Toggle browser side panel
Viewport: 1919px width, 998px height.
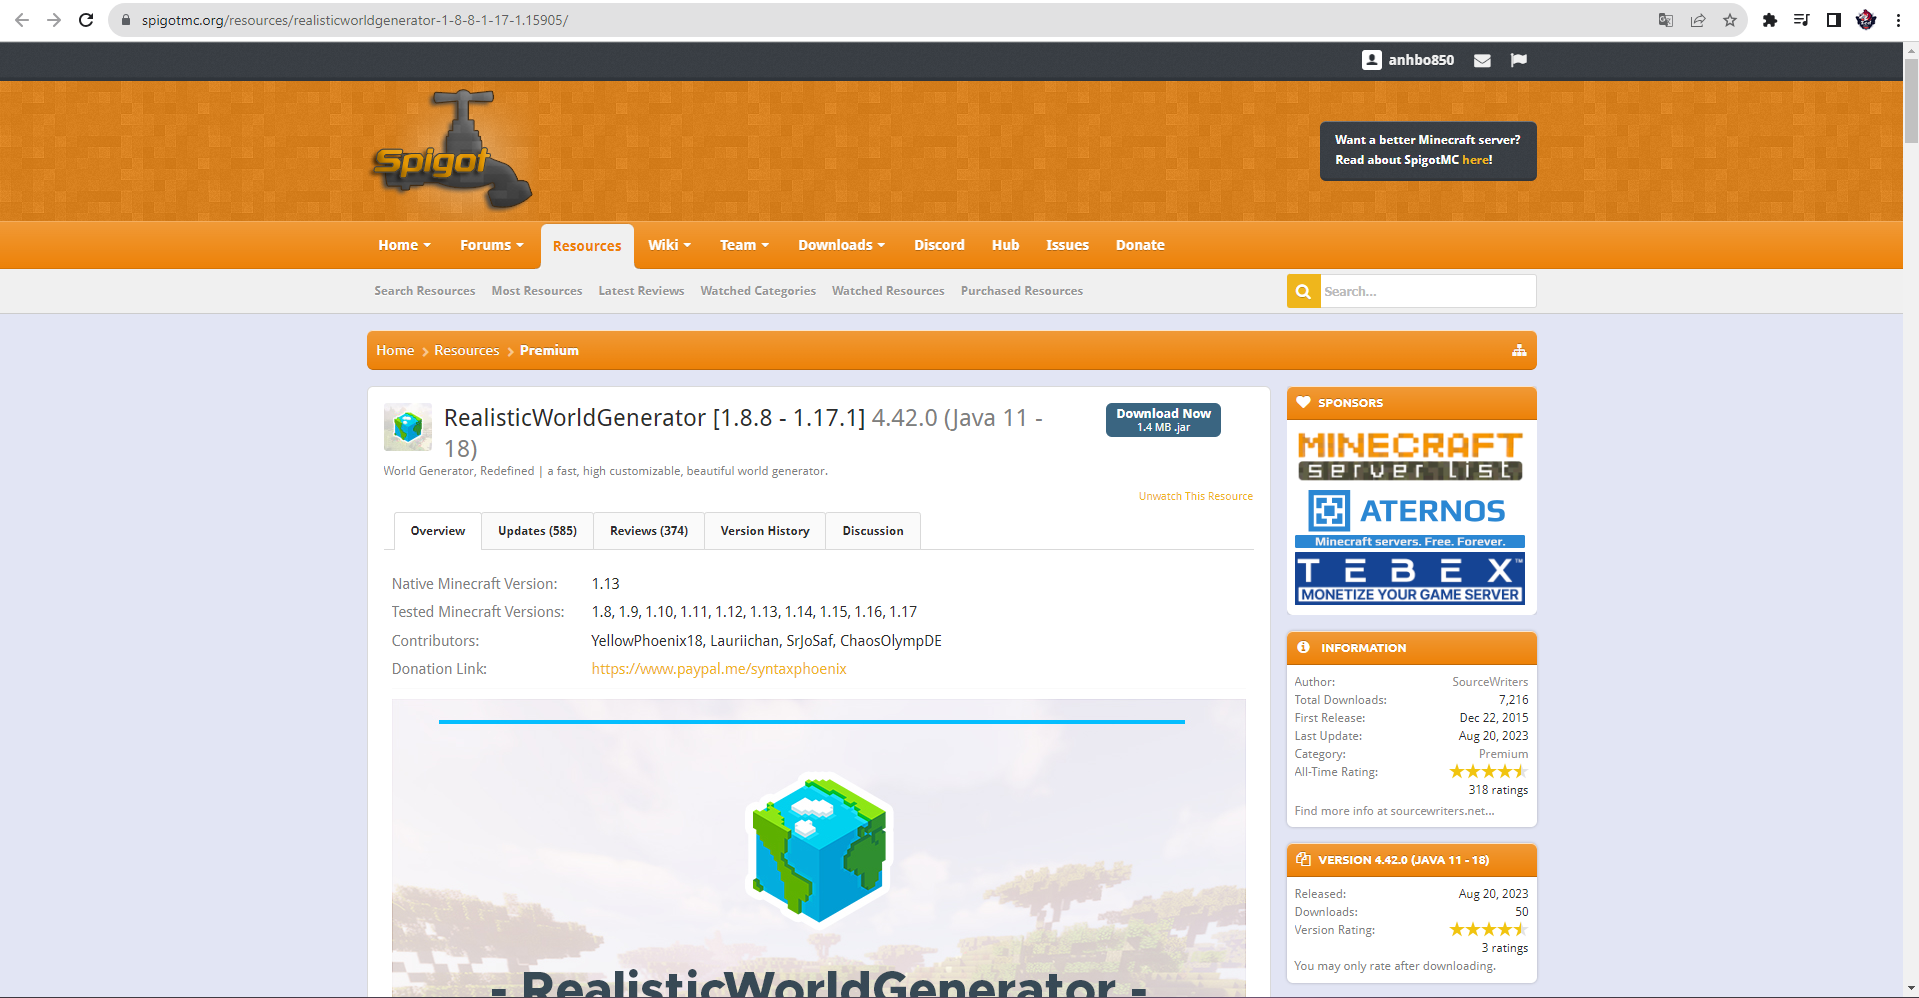(1834, 20)
